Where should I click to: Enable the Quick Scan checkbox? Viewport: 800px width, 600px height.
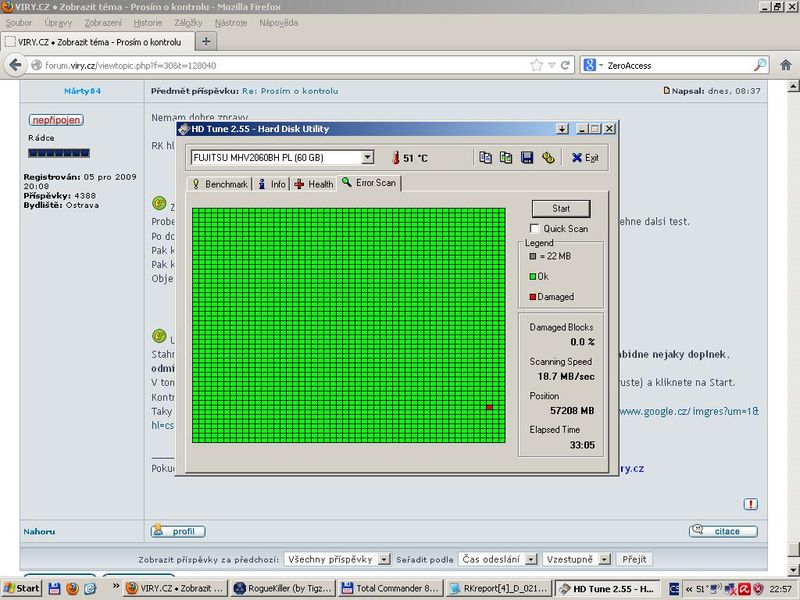pos(535,228)
